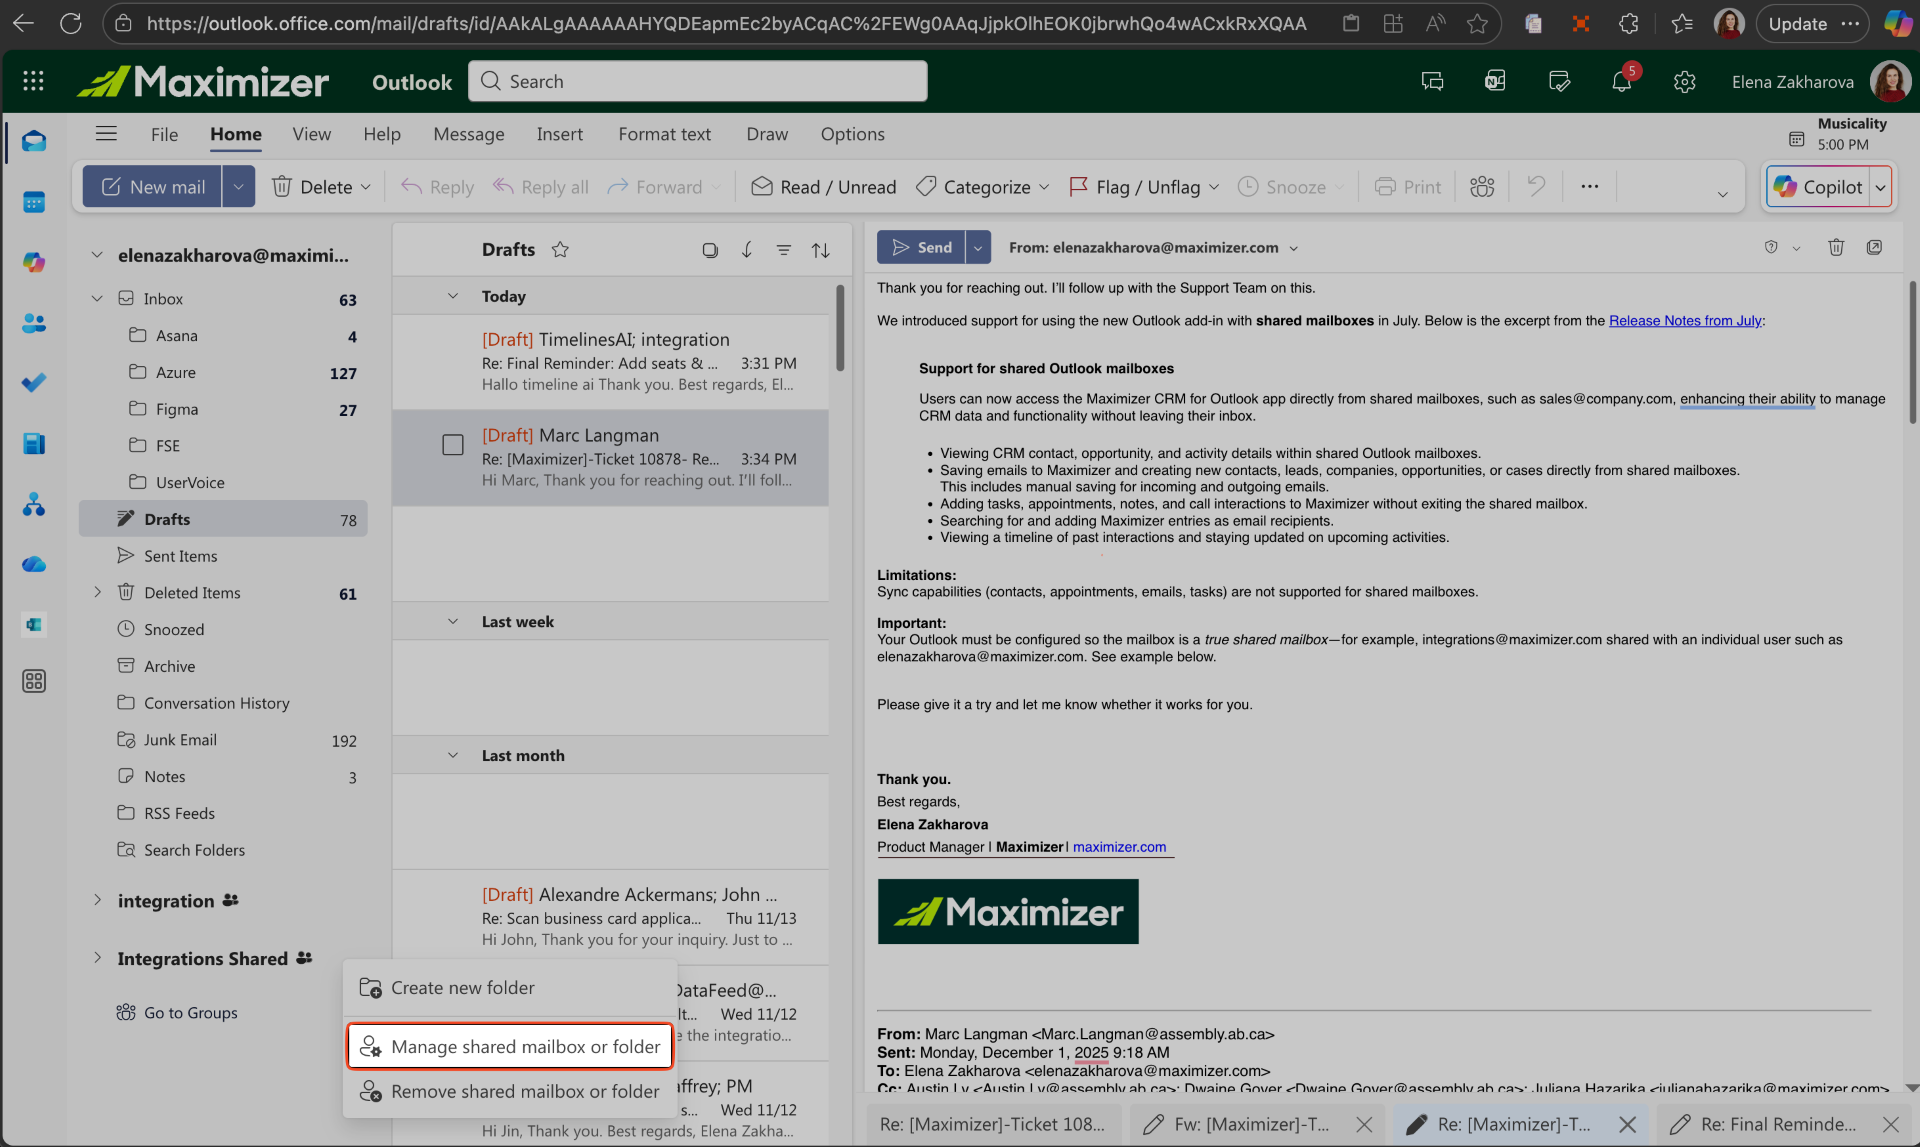The height and width of the screenshot is (1147, 1920).
Task: Select Manage shared mailbox or folder
Action: click(510, 1046)
